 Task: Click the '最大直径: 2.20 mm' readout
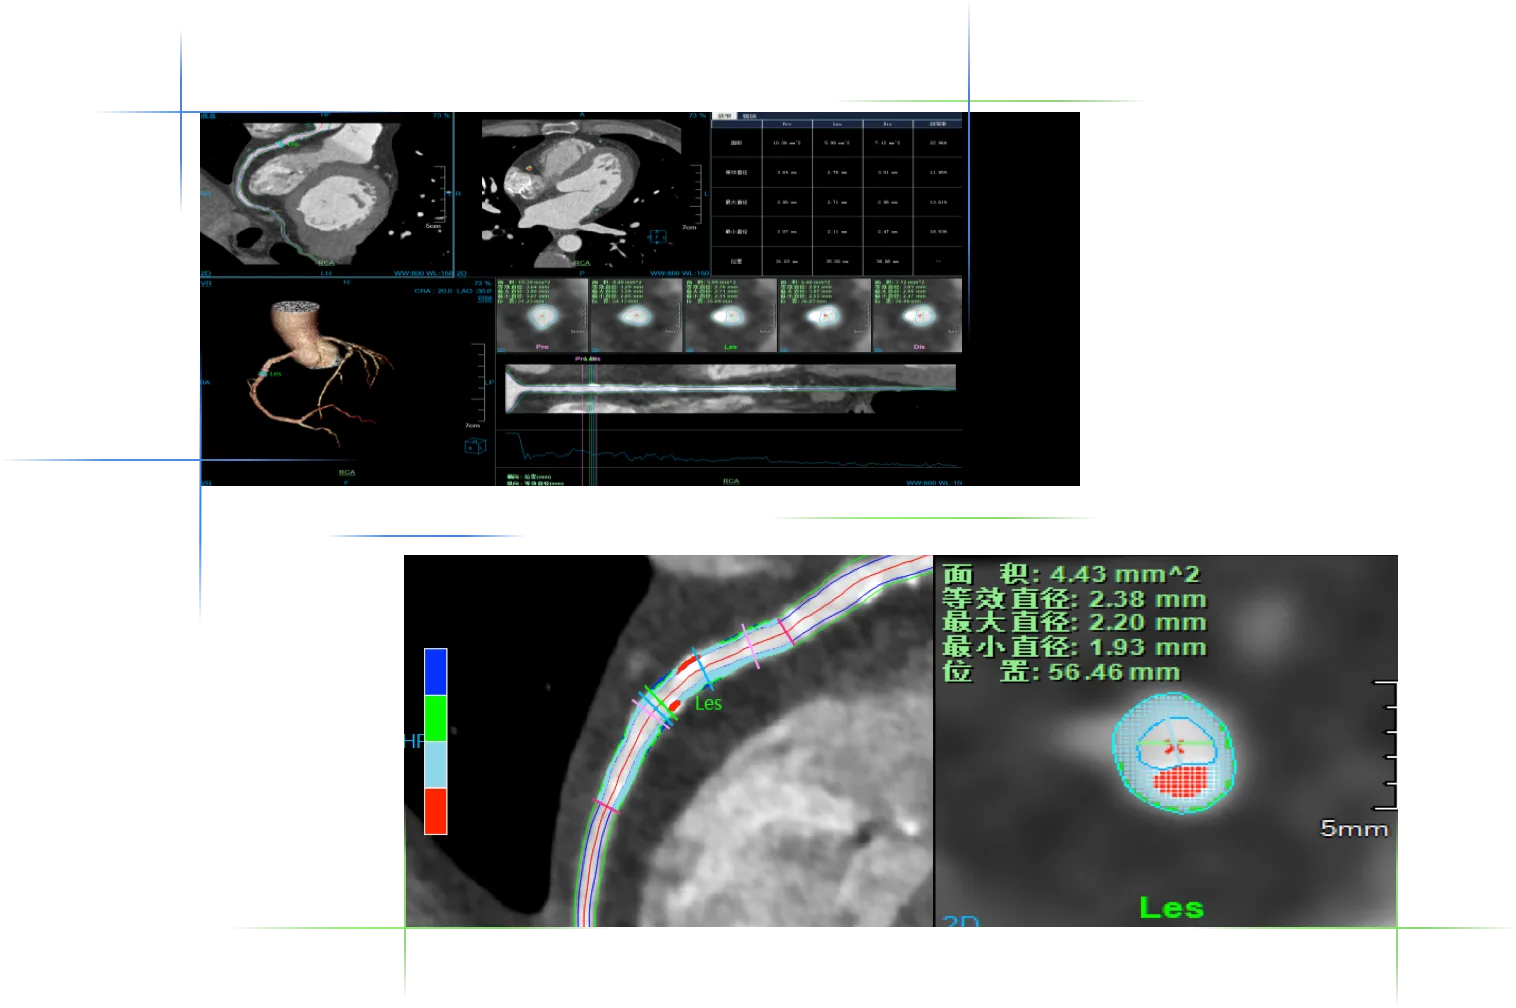(x=1074, y=623)
